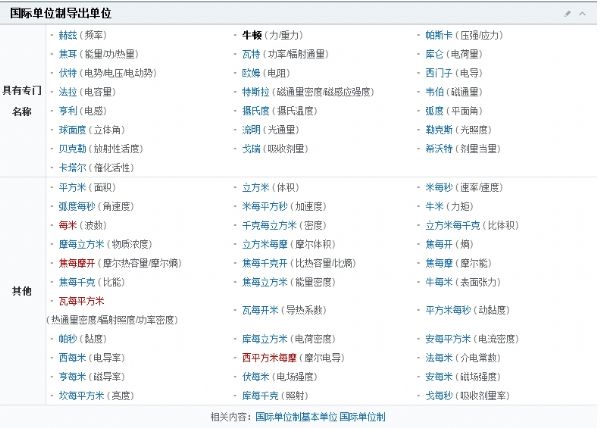Screen dimensions: 600x428
Task: Open the 国际单位制基本单位 footer link
Action: 297,417
